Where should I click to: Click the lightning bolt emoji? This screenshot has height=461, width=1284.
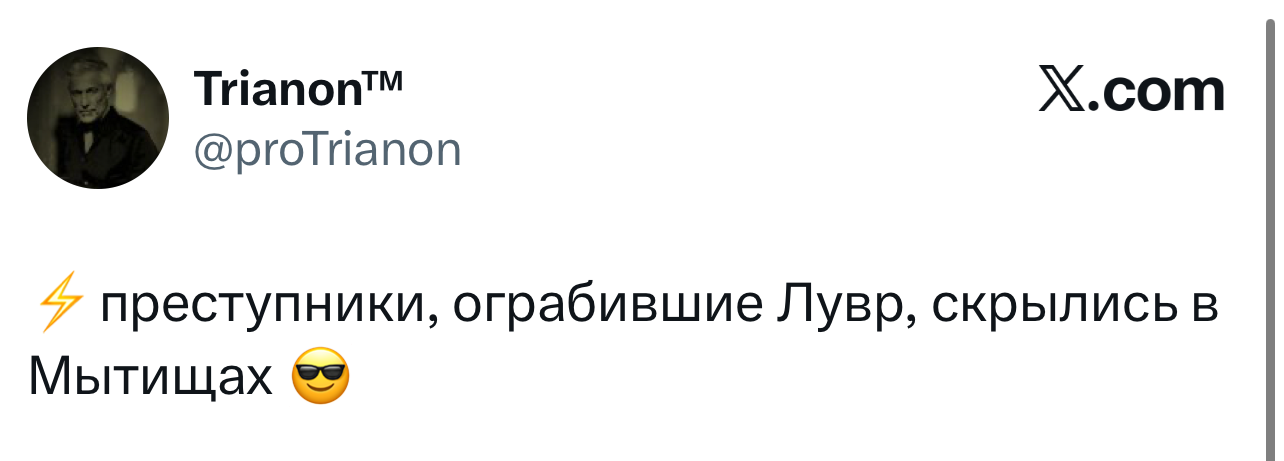pyautogui.click(x=59, y=307)
